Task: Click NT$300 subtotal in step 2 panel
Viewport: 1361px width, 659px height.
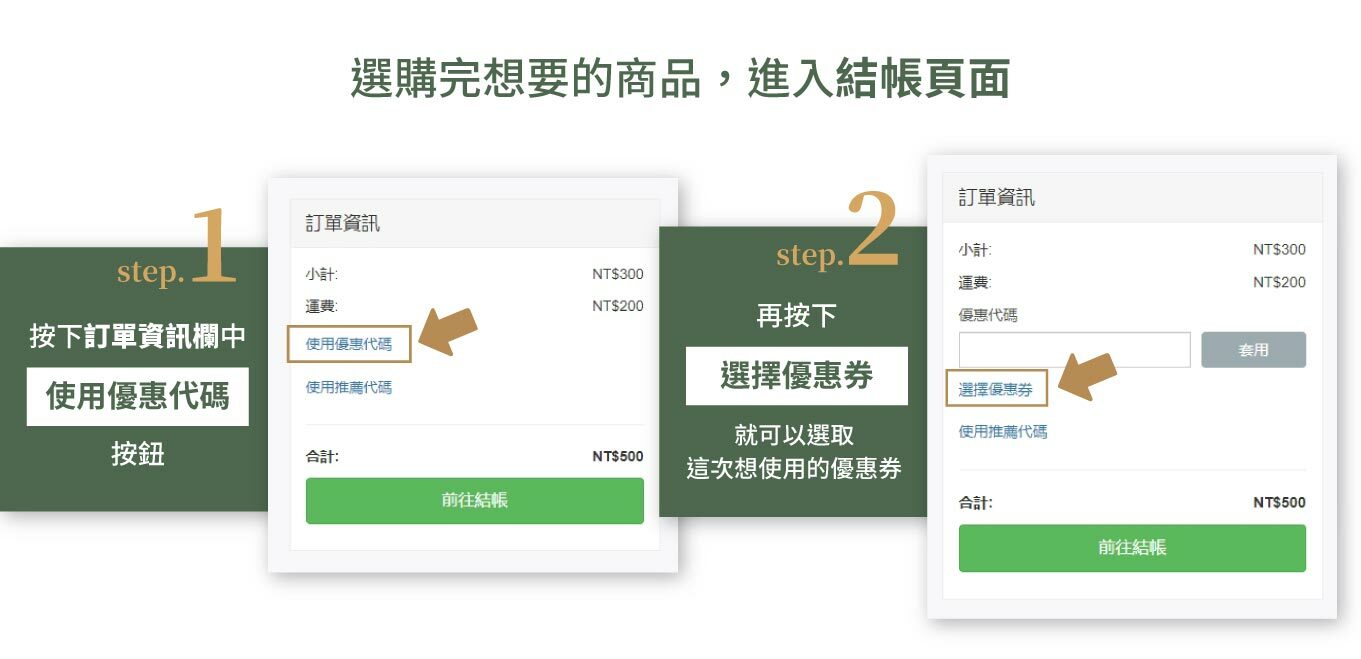Action: (1279, 249)
